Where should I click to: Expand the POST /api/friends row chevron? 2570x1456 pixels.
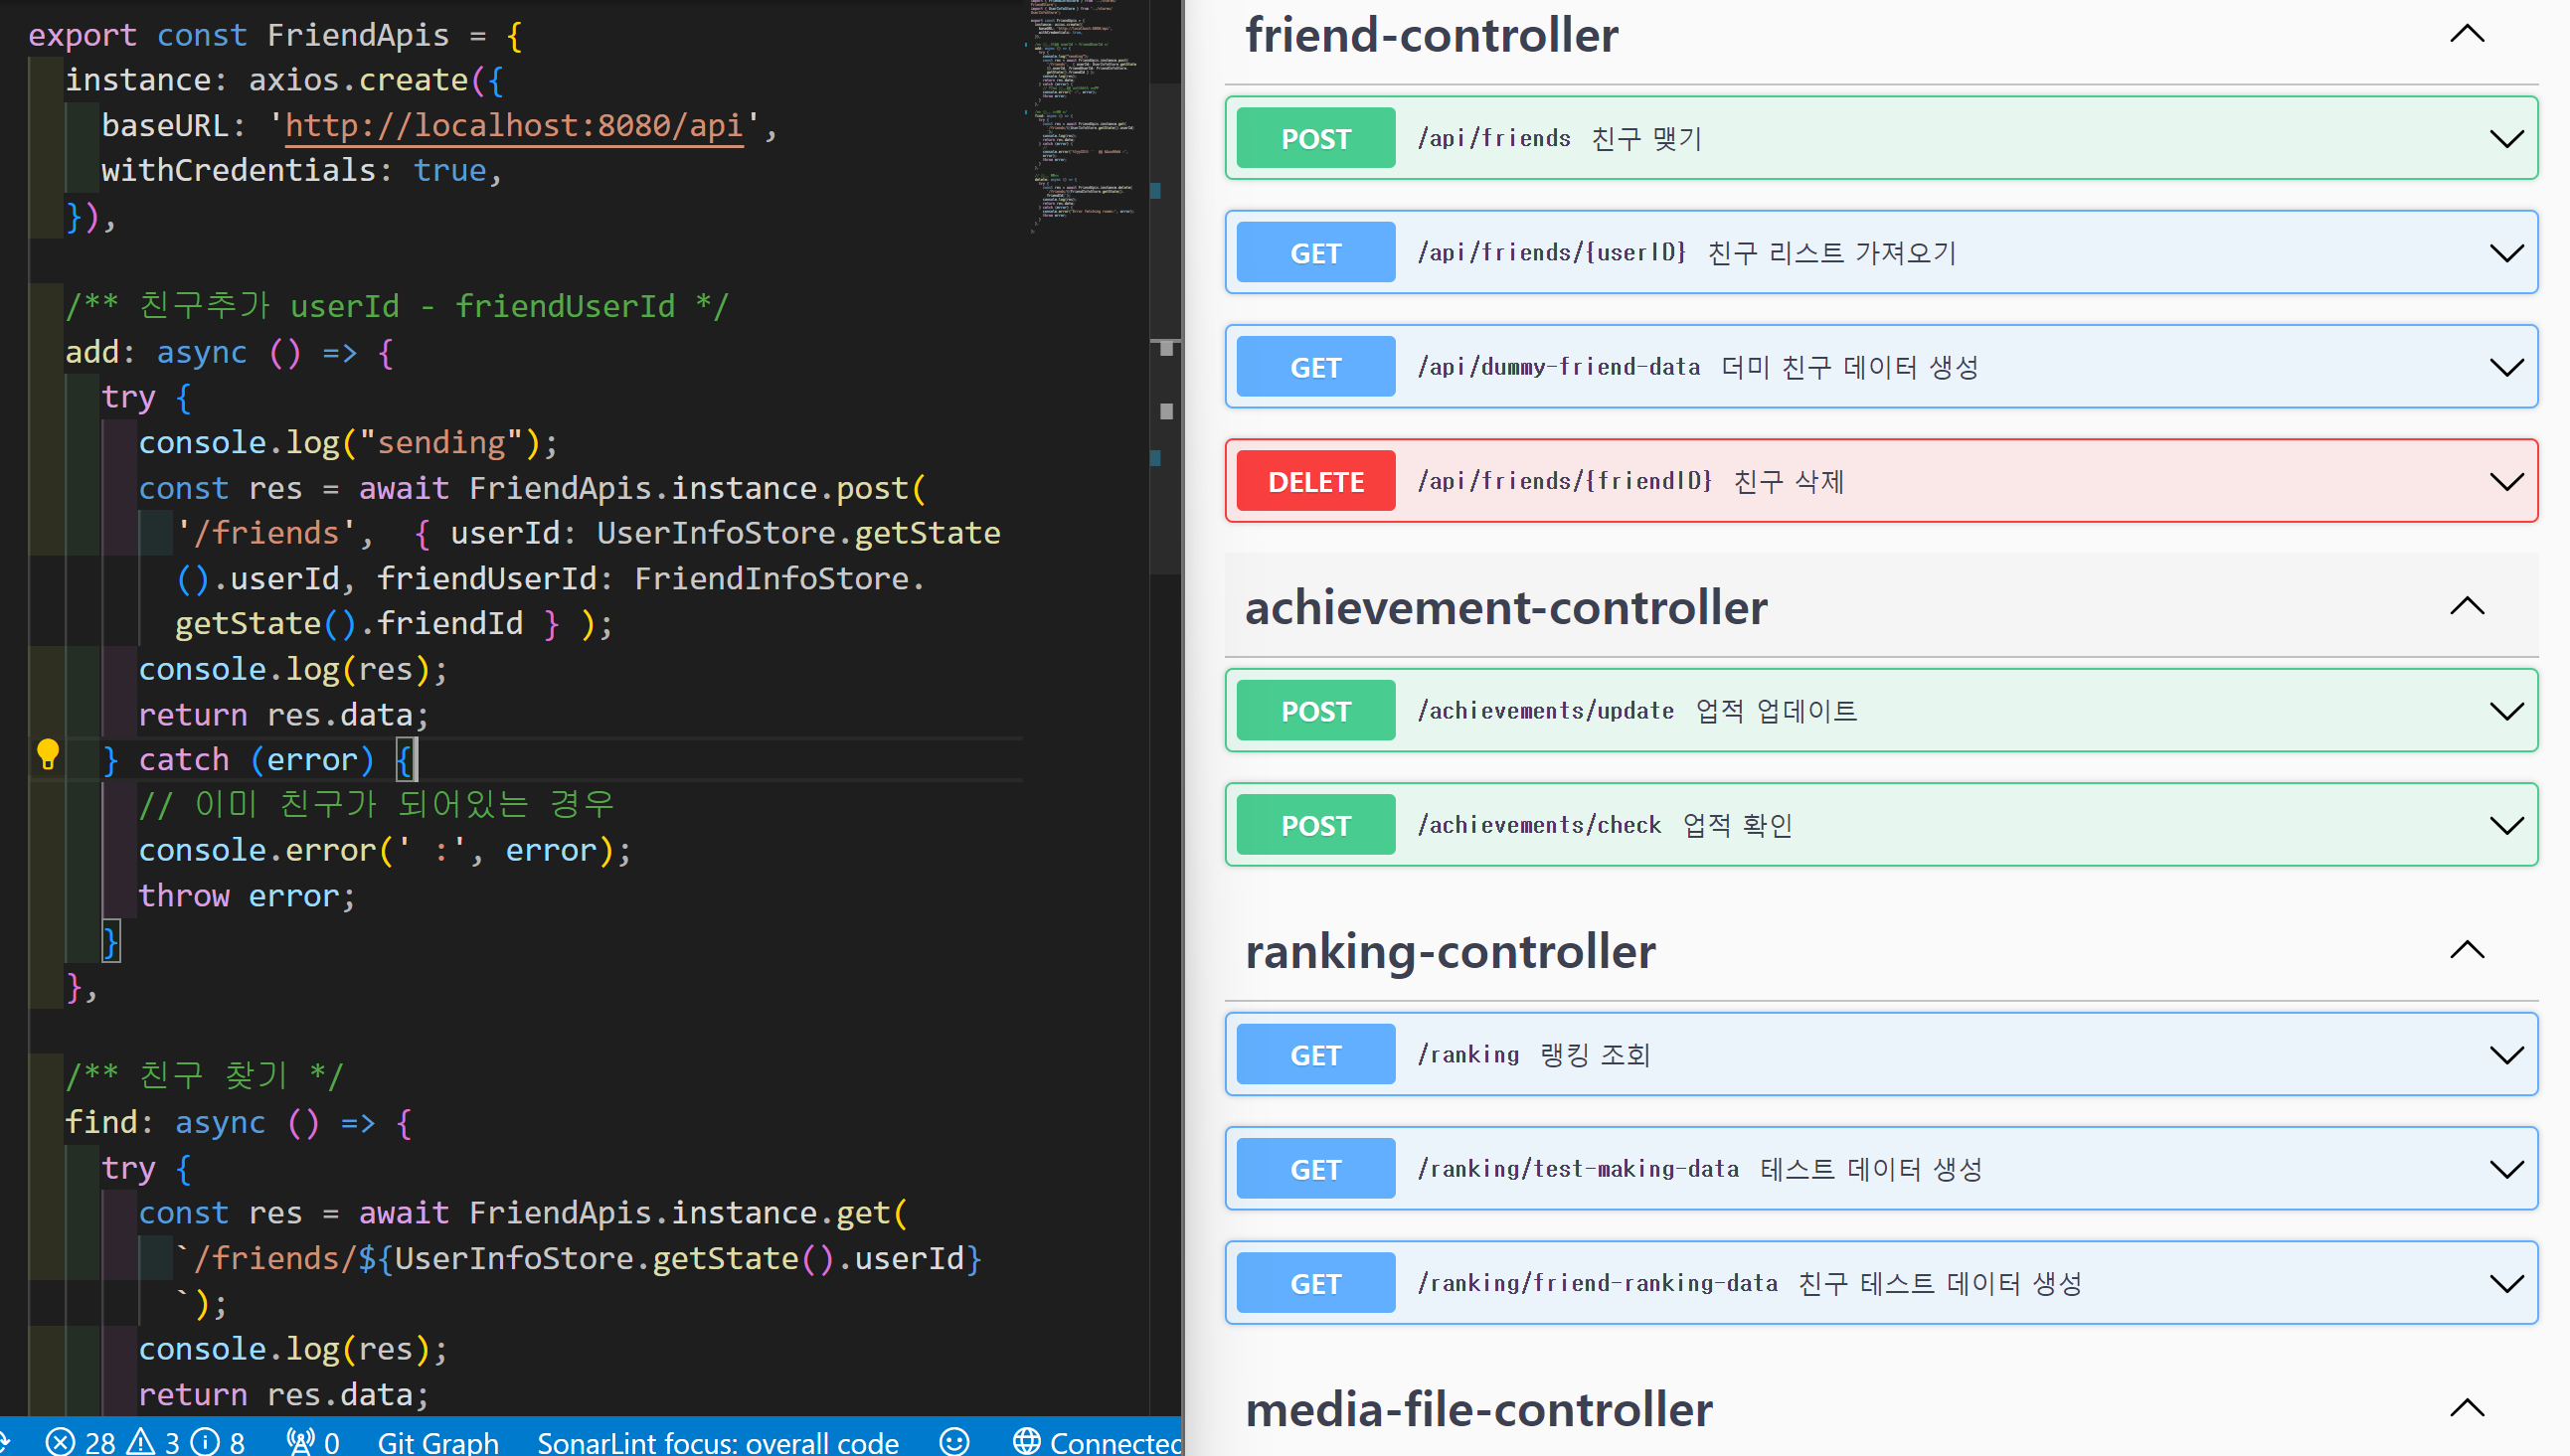(x=2506, y=139)
